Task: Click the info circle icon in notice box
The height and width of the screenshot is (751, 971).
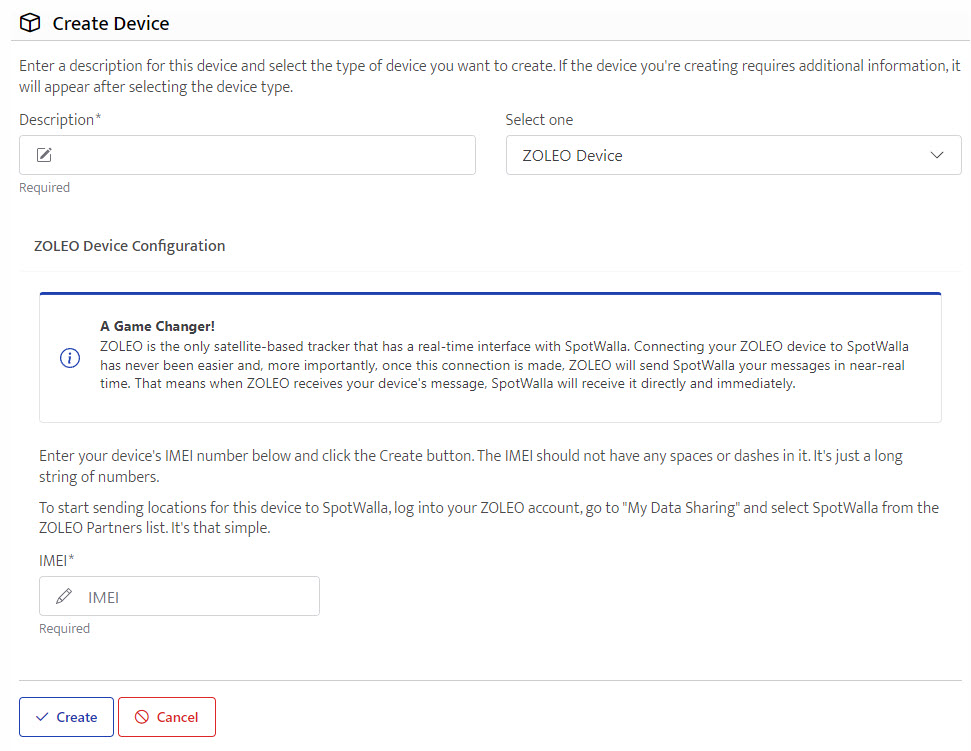Action: tap(70, 358)
